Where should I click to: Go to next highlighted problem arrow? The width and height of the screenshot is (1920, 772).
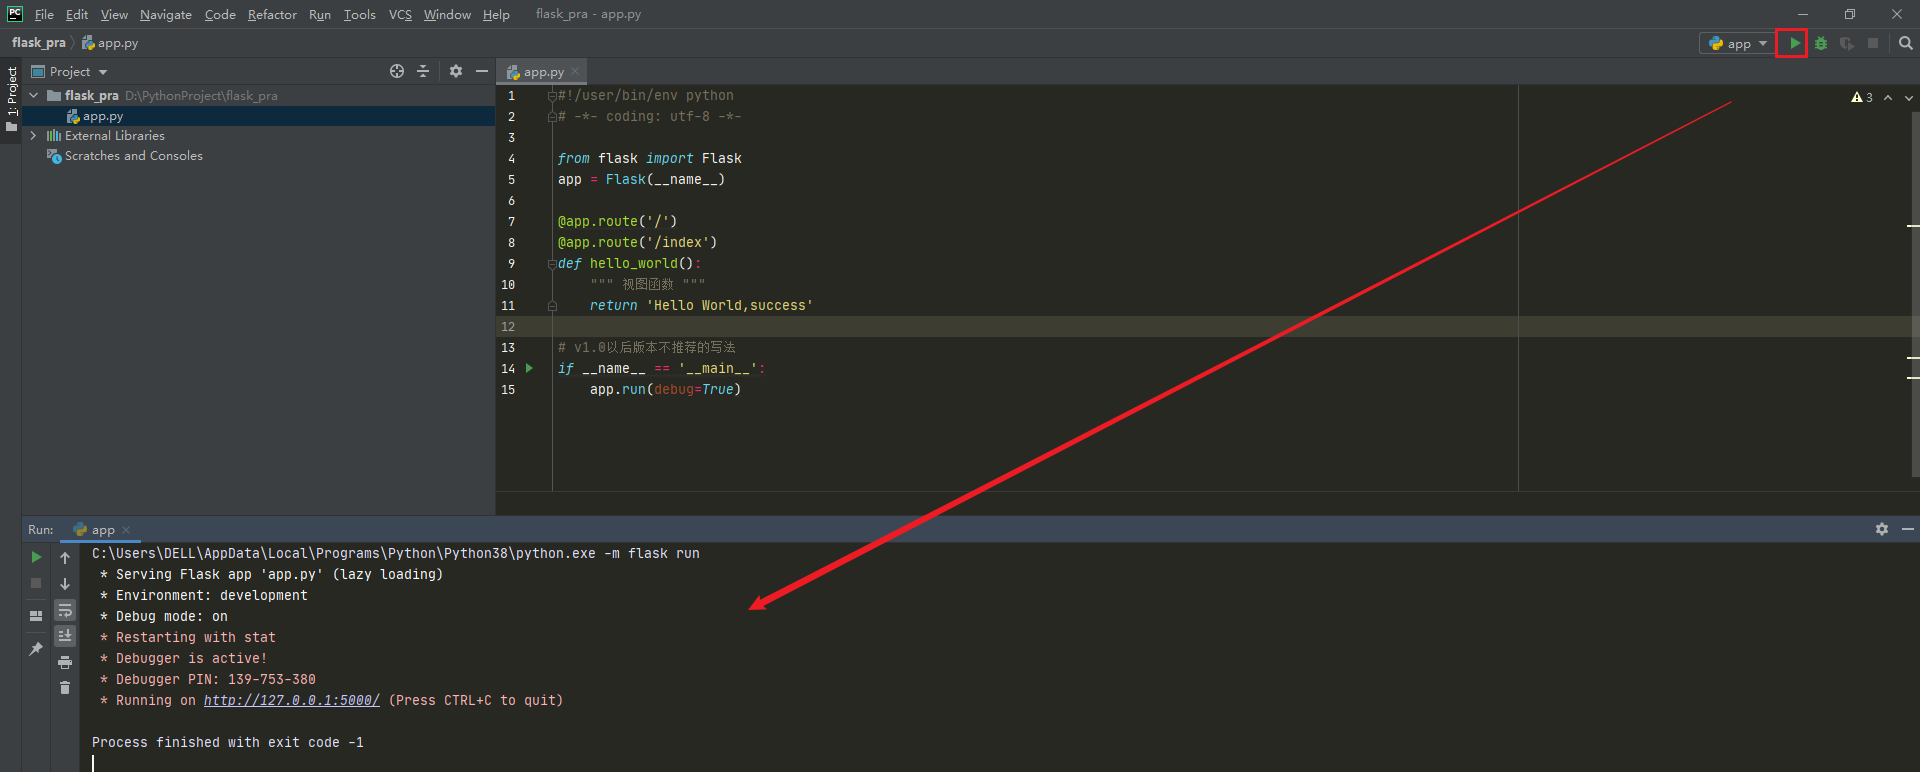[x=1909, y=97]
